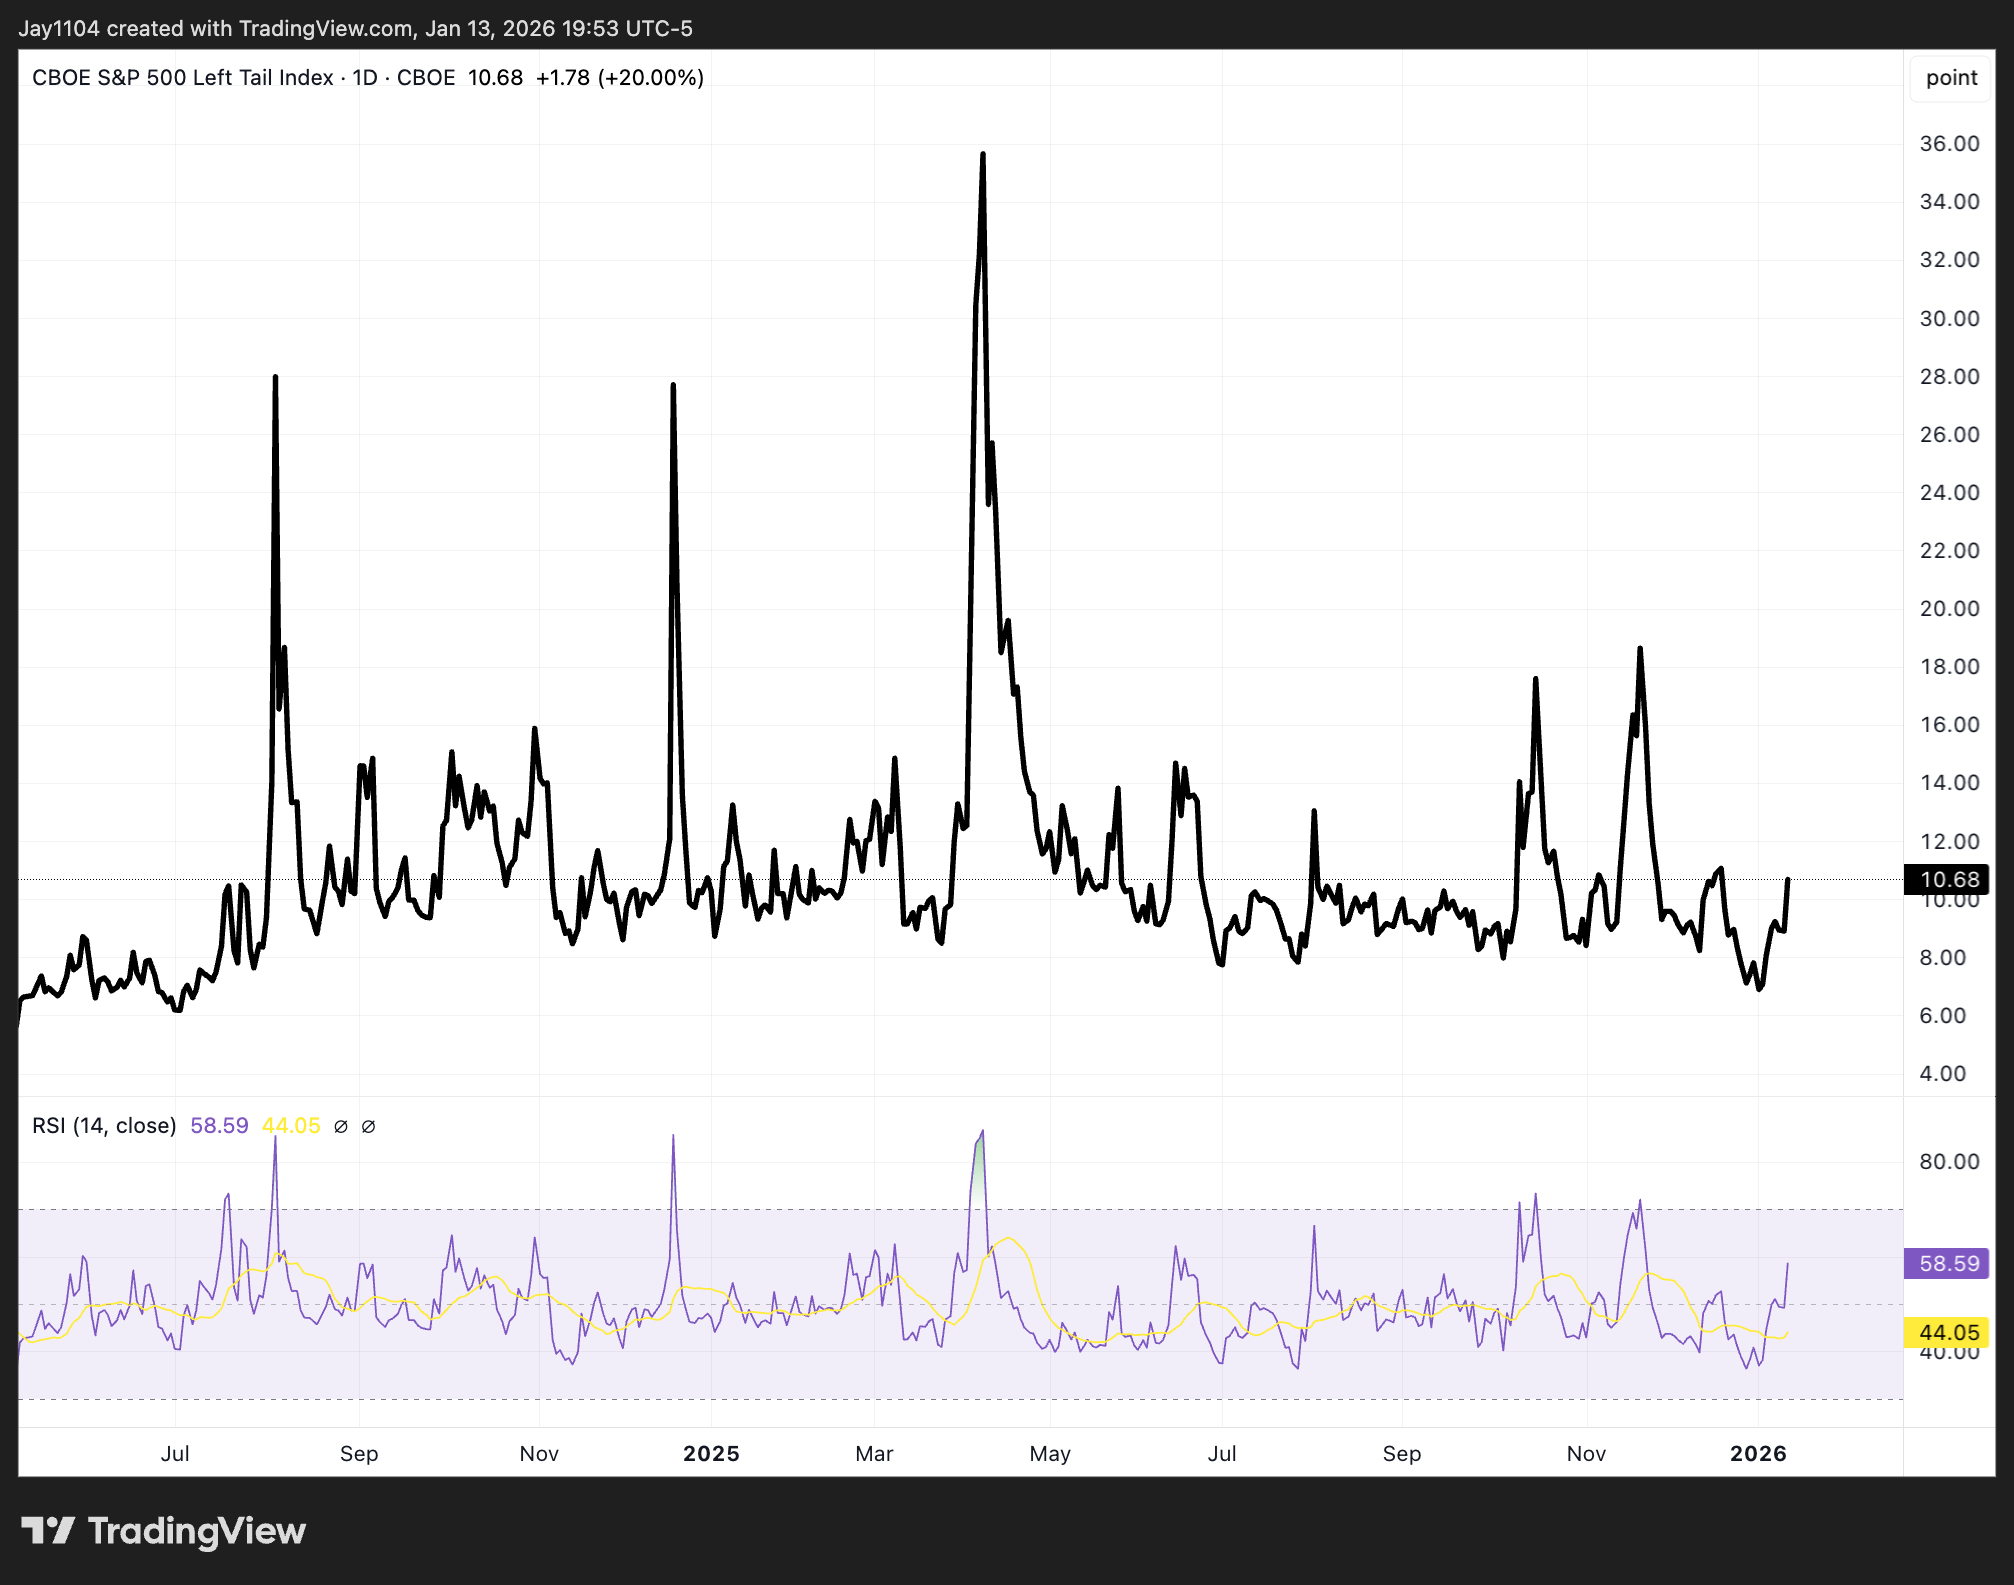
Task: Click the bold 2025 label on time axis
Action: click(711, 1454)
